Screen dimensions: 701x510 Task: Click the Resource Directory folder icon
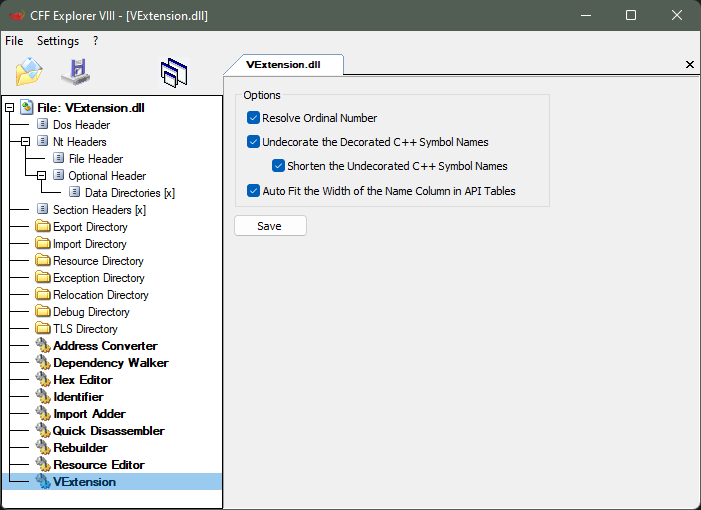(x=43, y=260)
